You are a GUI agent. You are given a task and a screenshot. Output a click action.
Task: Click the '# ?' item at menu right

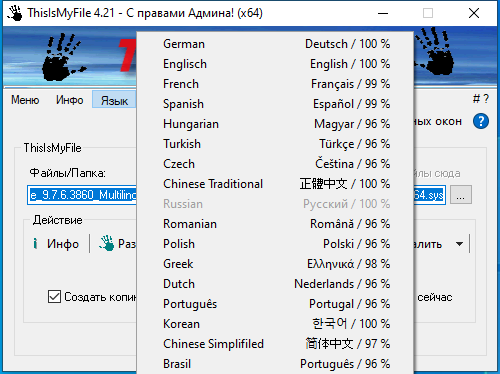tap(481, 99)
